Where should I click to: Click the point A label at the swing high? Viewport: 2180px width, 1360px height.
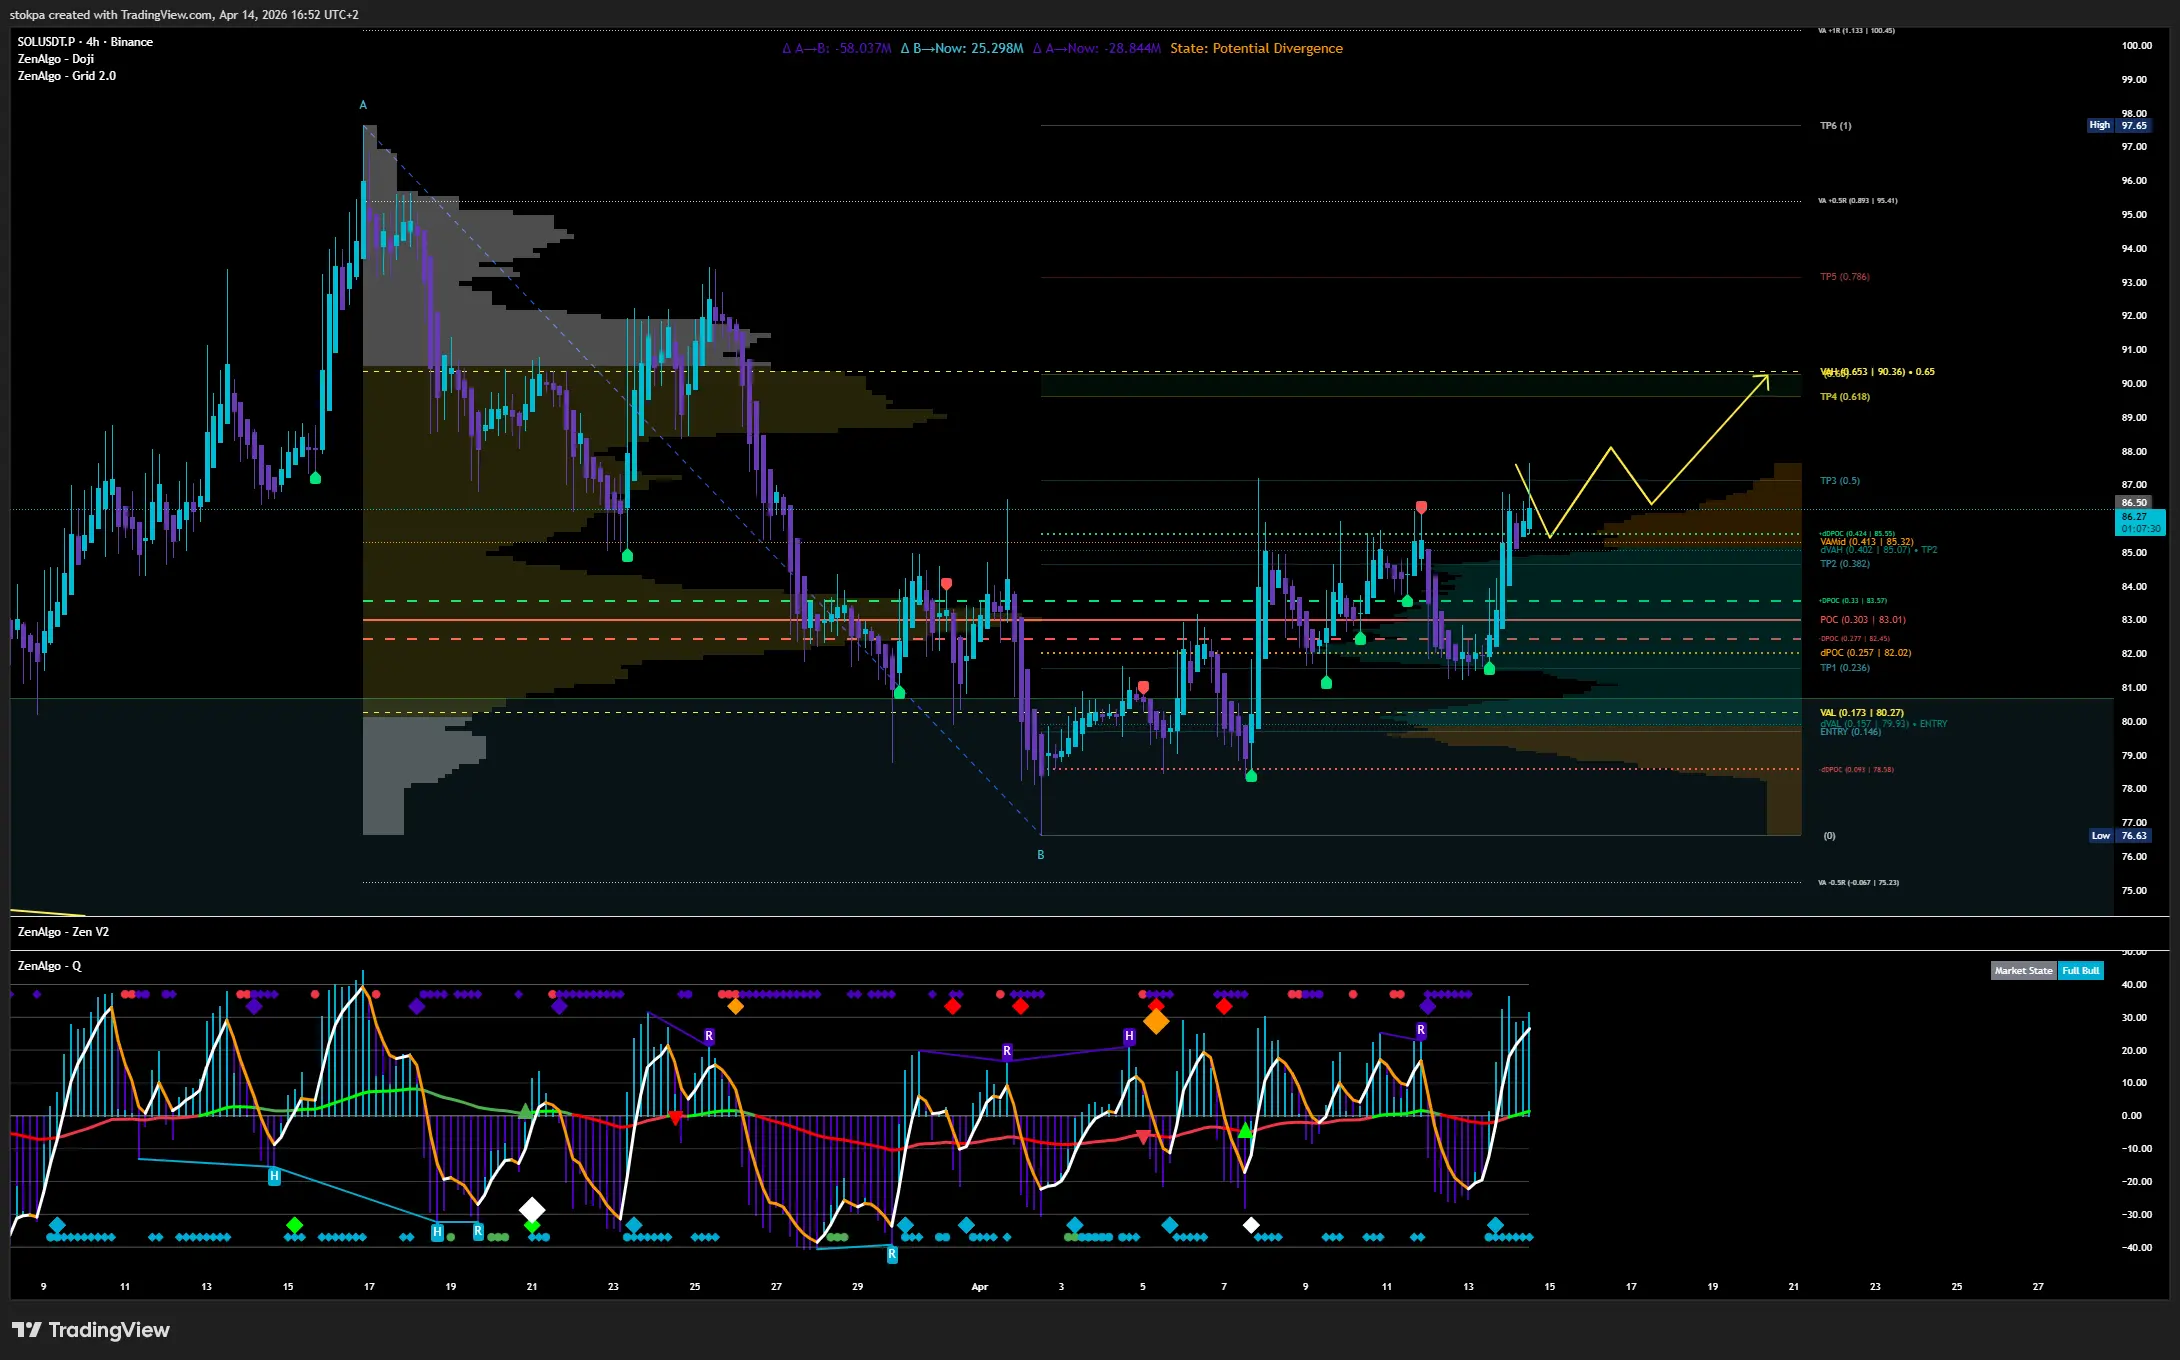(363, 105)
